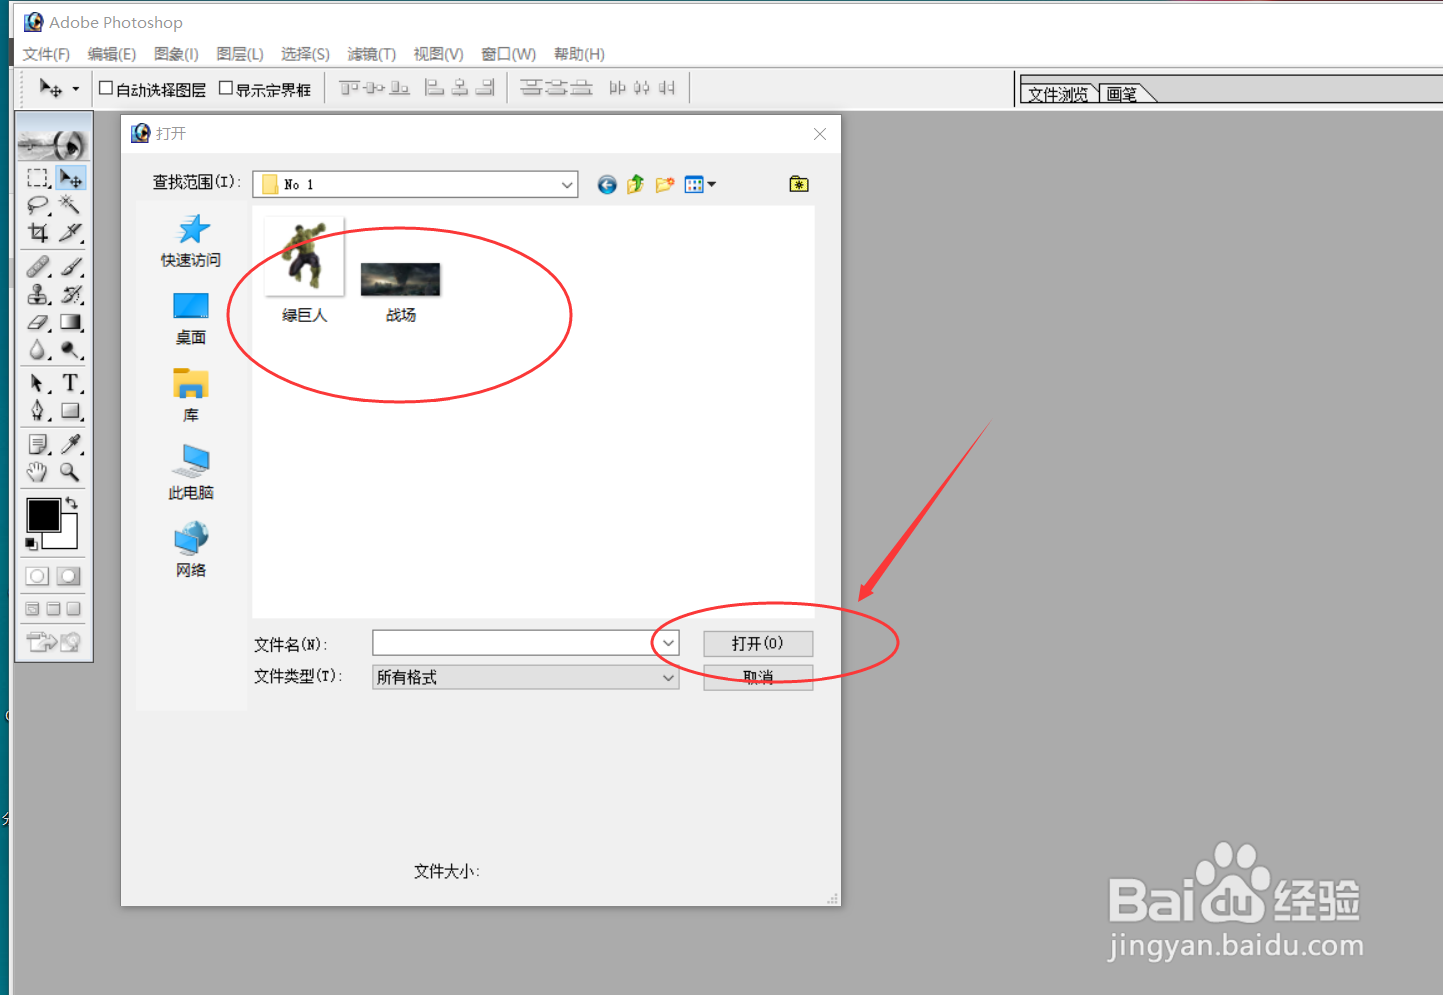The image size is (1443, 995).
Task: Select the Brush tool
Action: click(x=70, y=267)
